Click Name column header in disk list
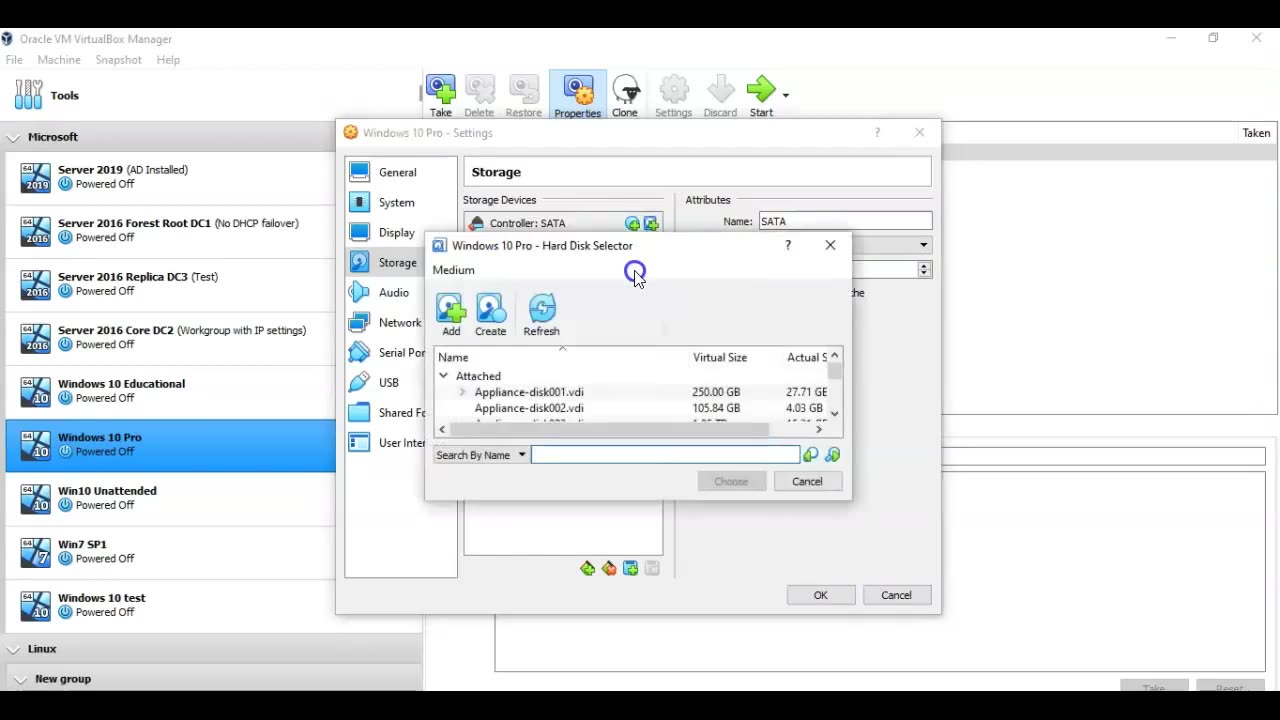The image size is (1280, 720). (562, 357)
